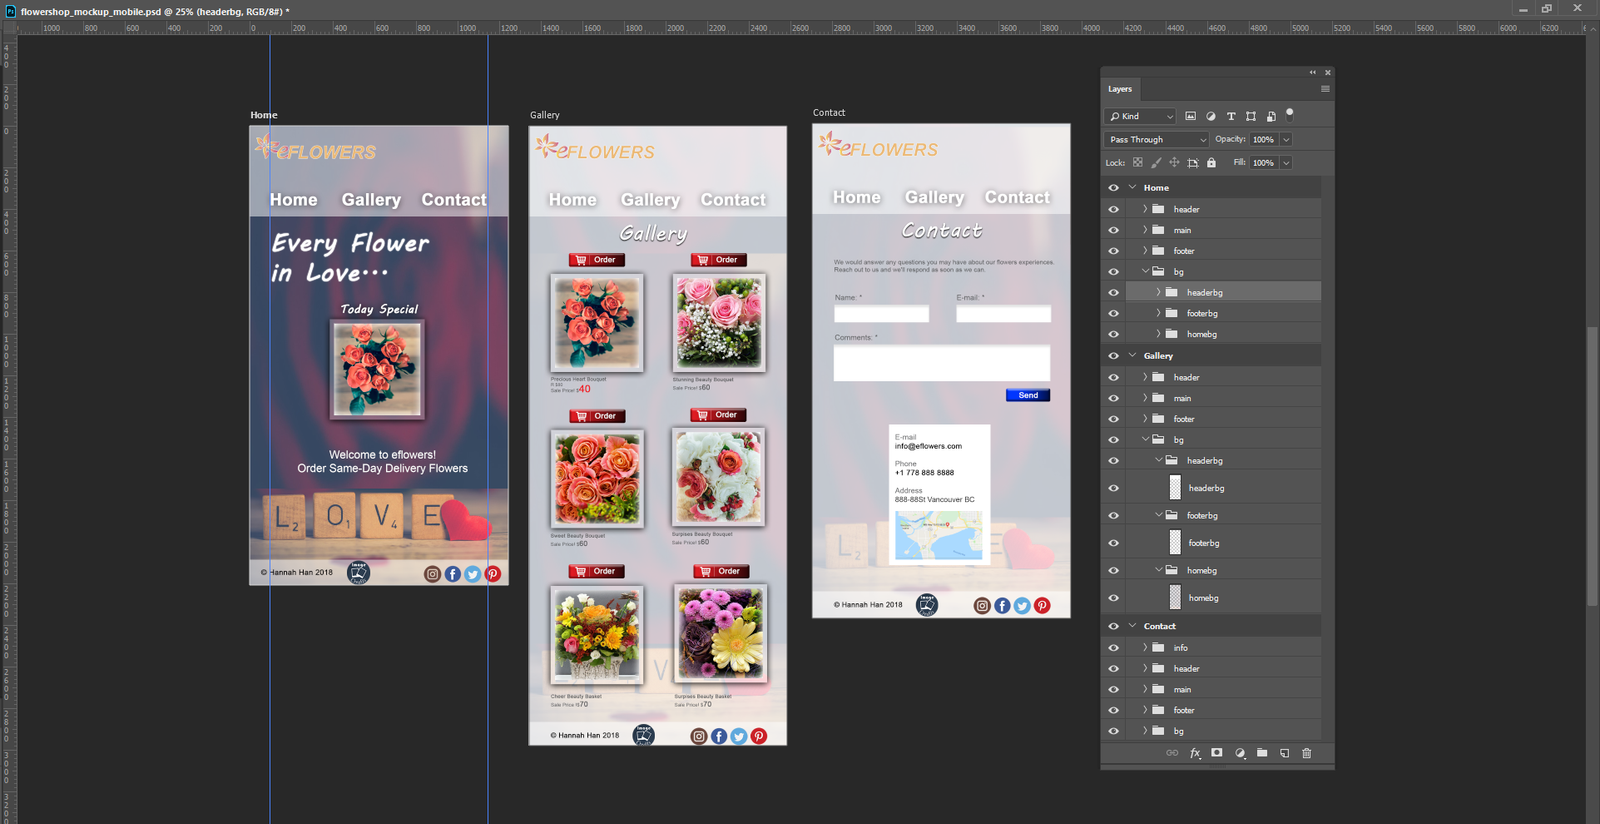
Task: Create new layer icon
Action: click(x=1285, y=753)
